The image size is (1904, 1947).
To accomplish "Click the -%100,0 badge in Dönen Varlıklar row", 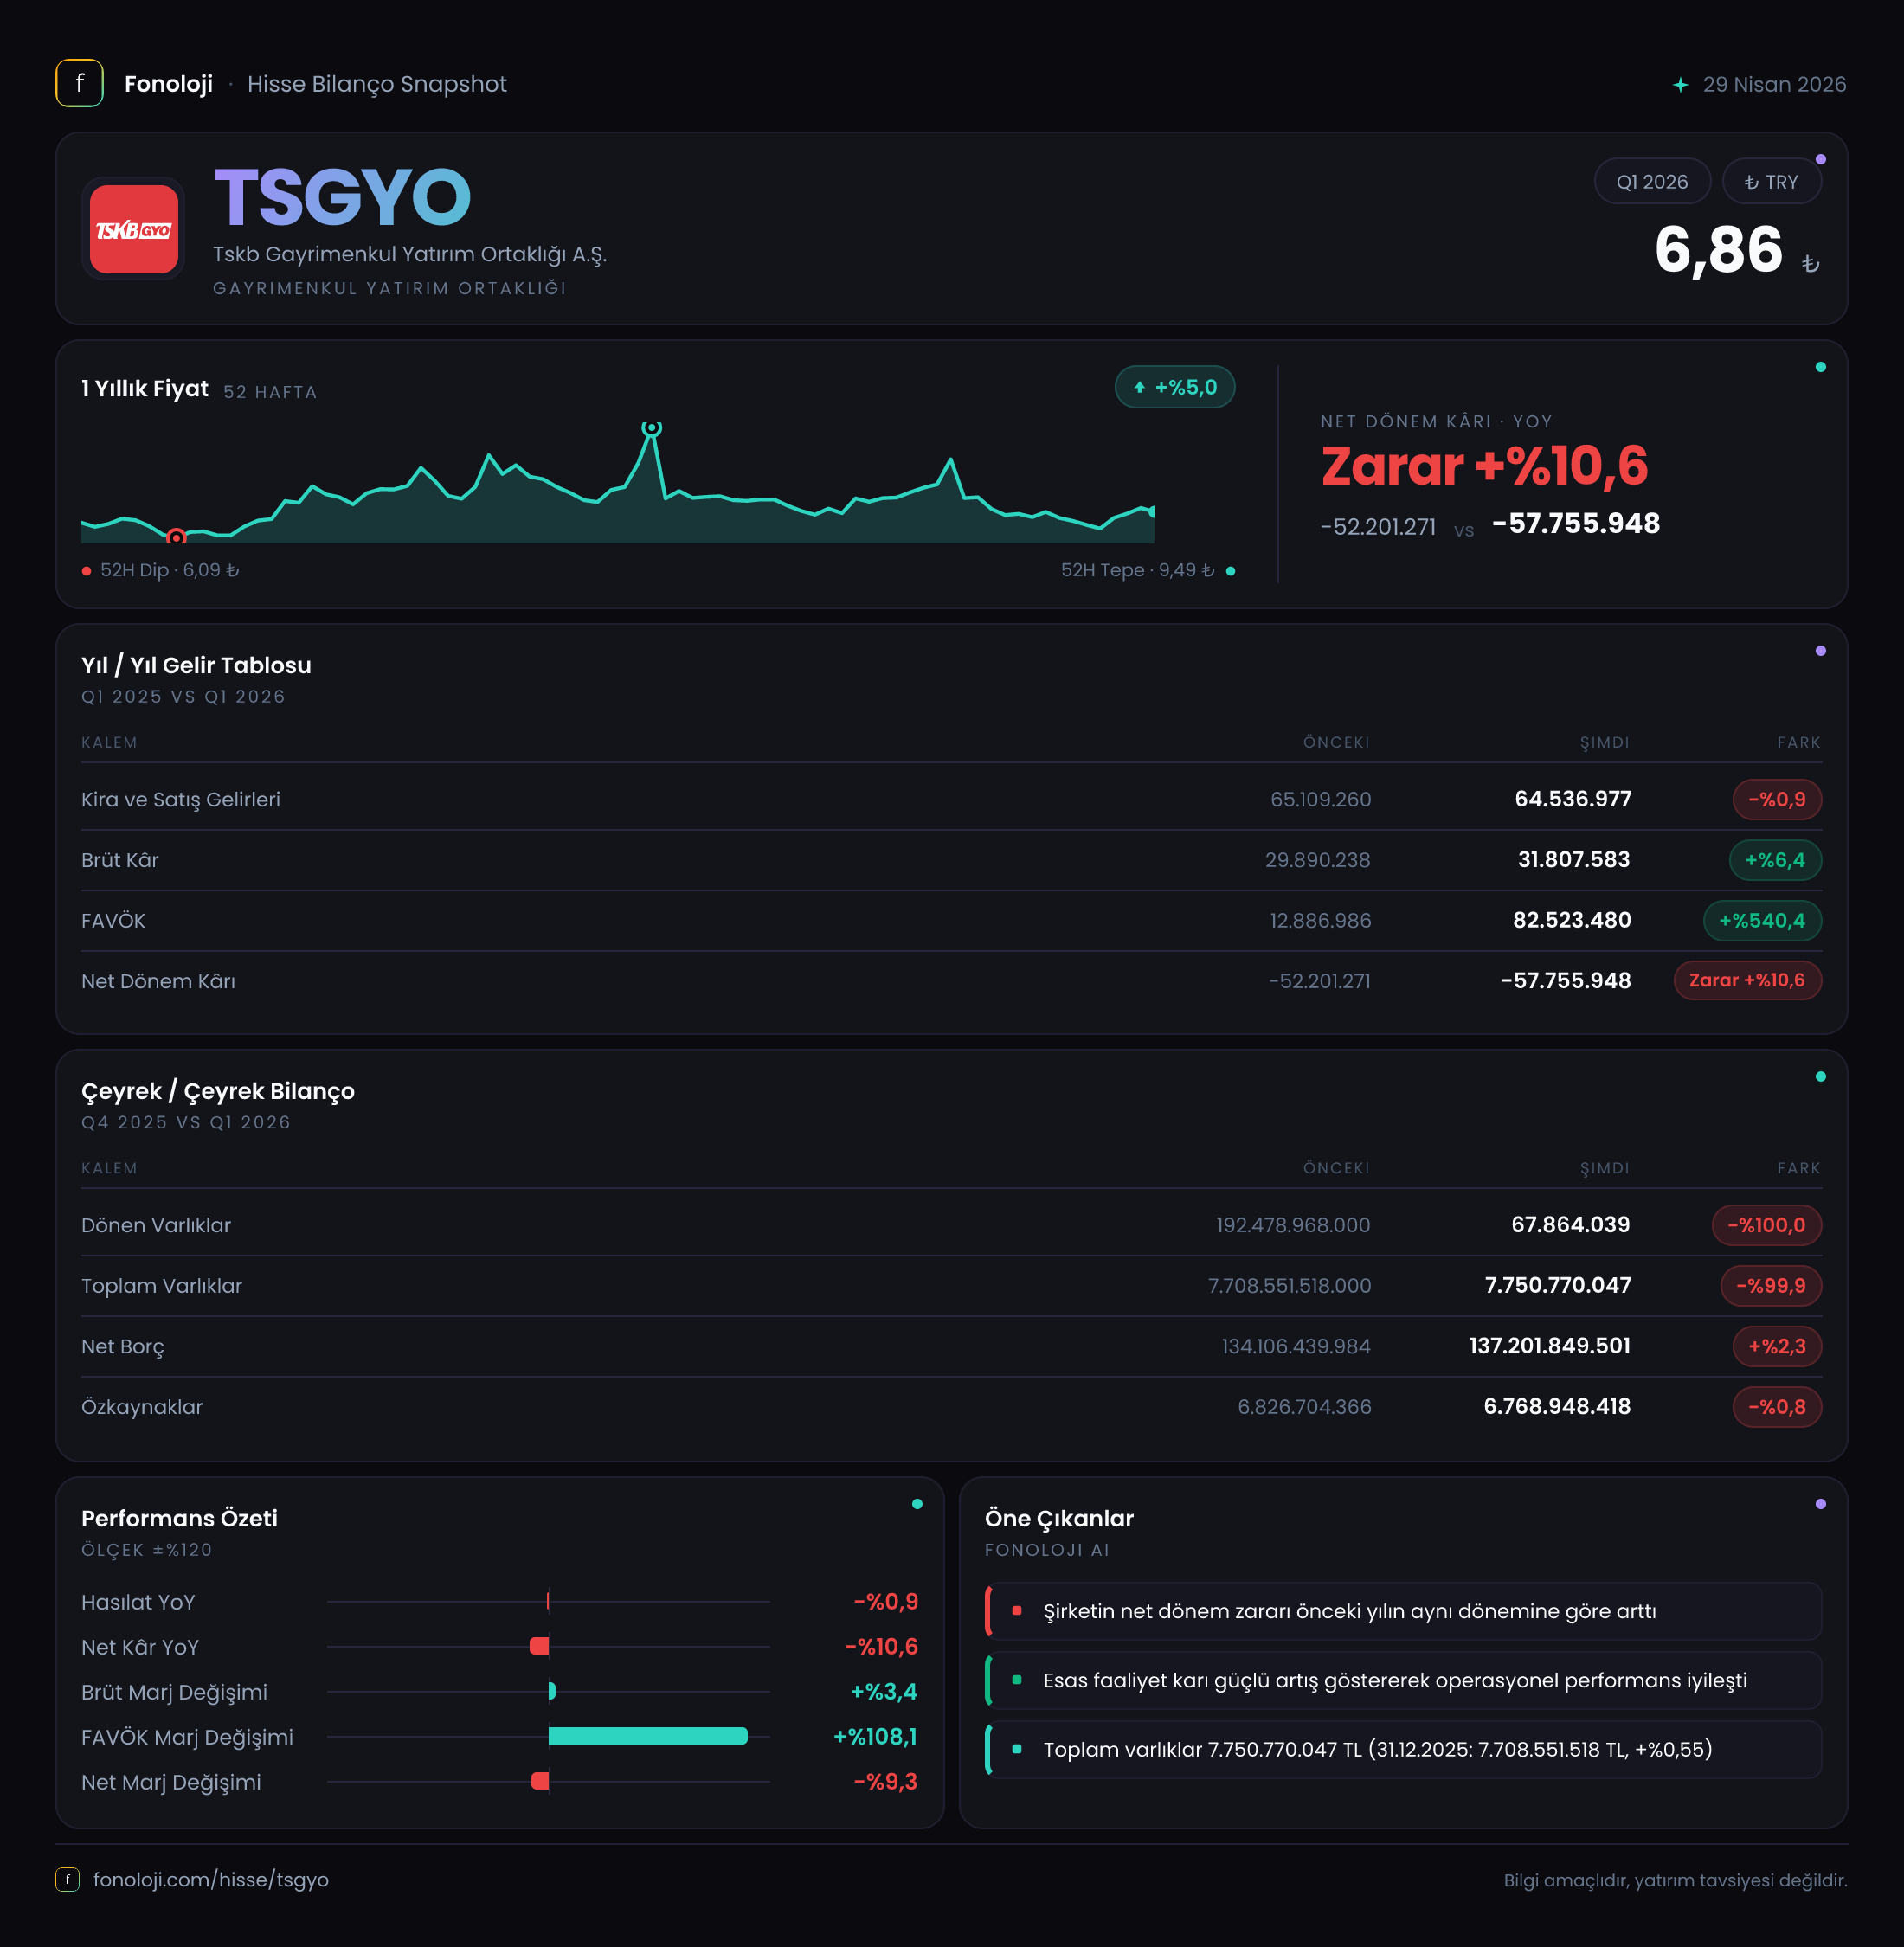I will (x=1767, y=1225).
